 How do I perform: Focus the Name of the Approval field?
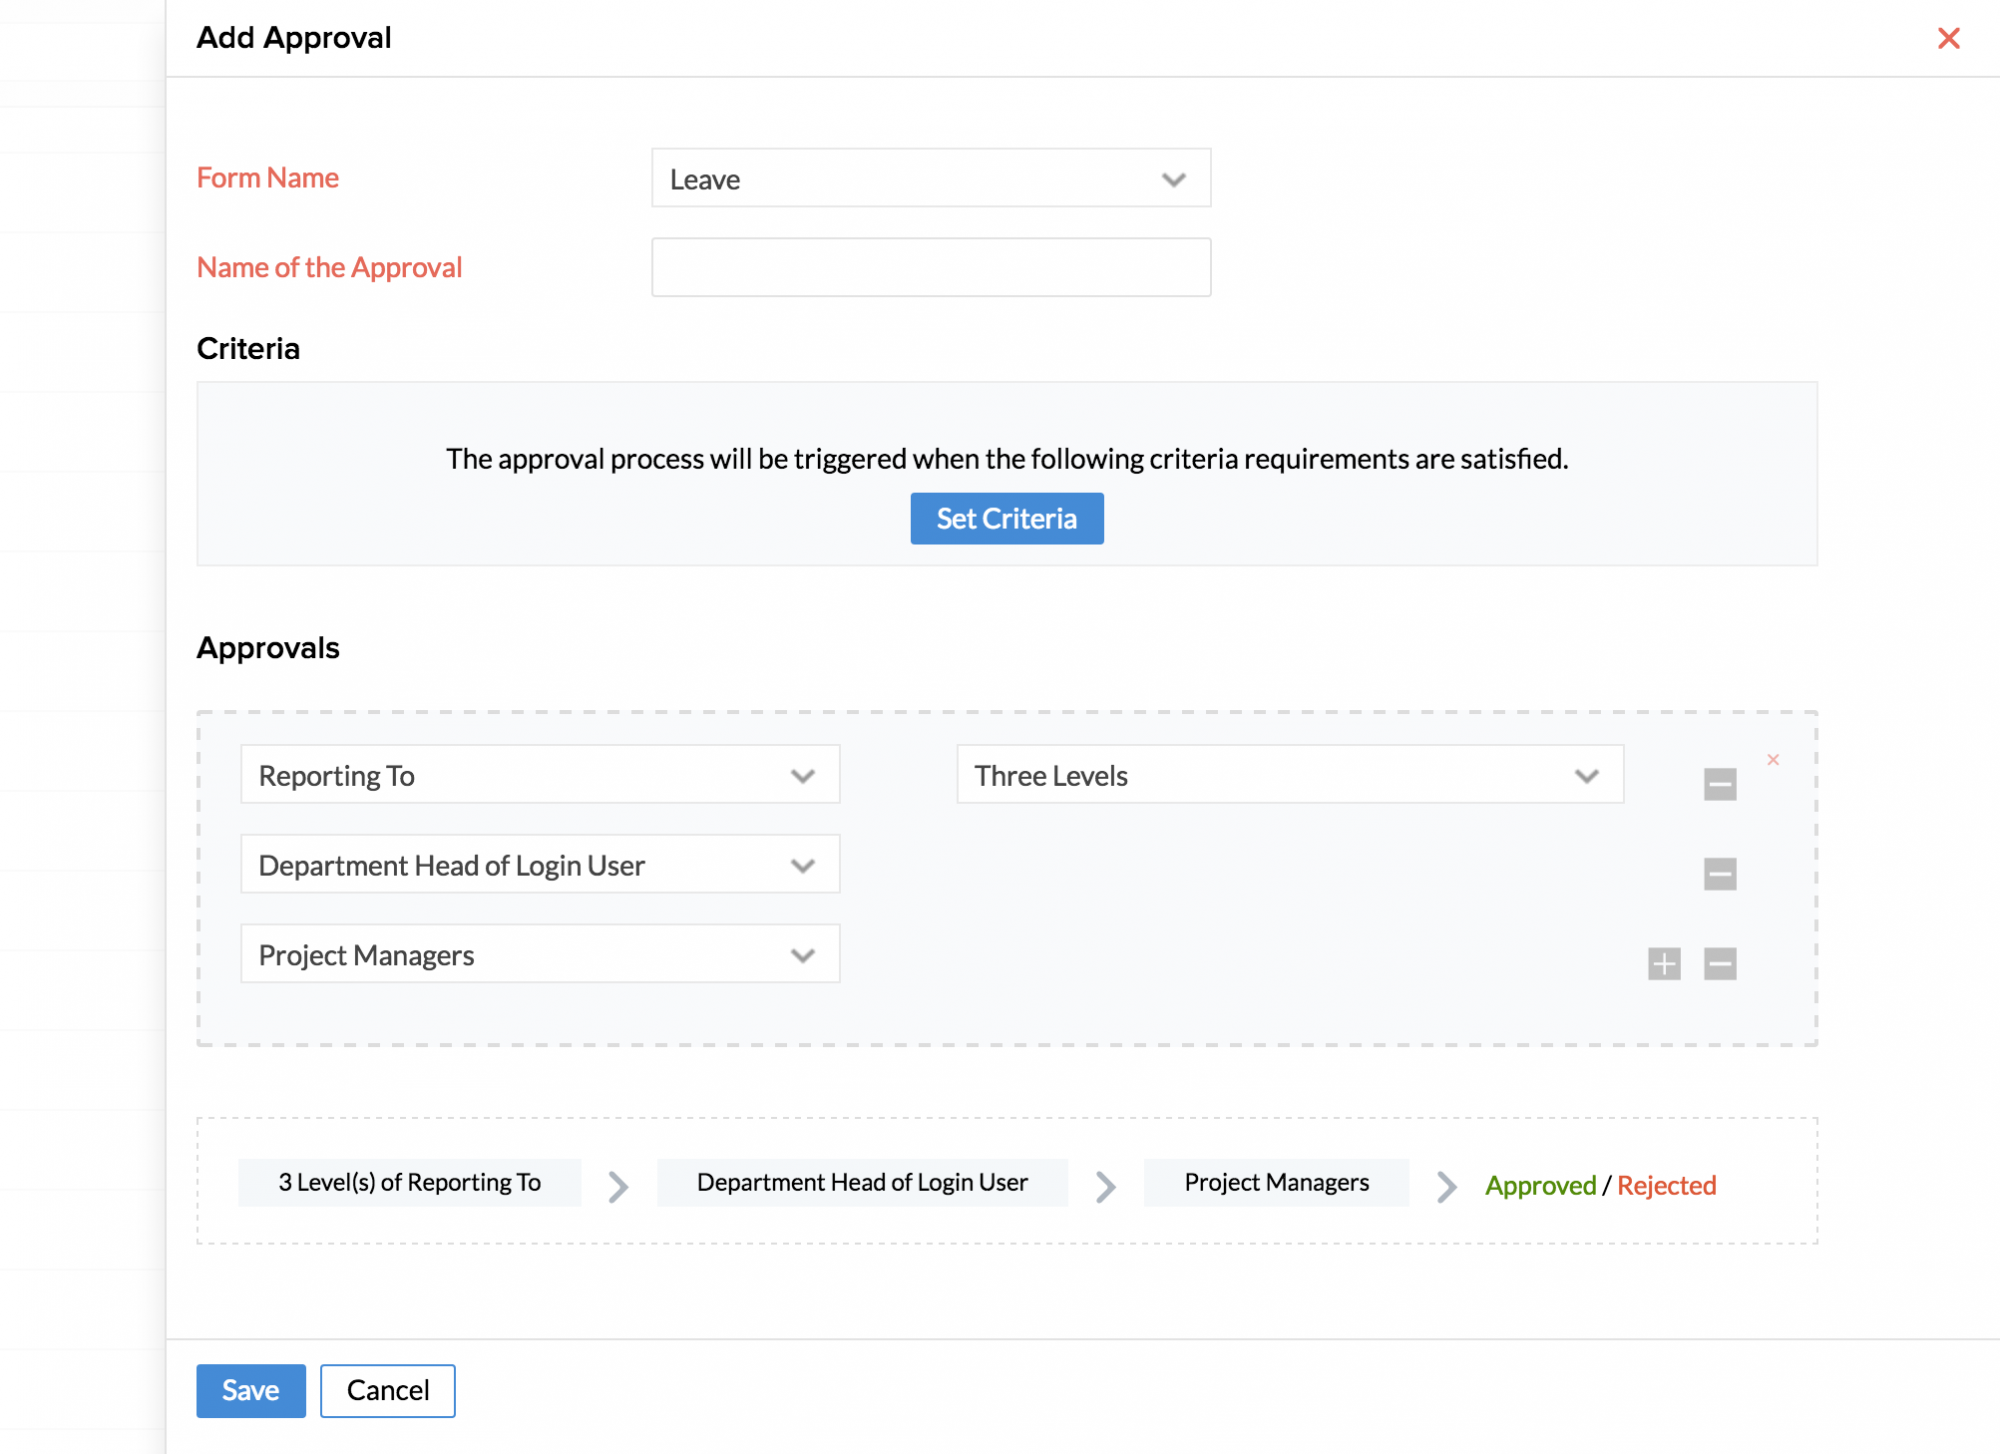pyautogui.click(x=930, y=268)
